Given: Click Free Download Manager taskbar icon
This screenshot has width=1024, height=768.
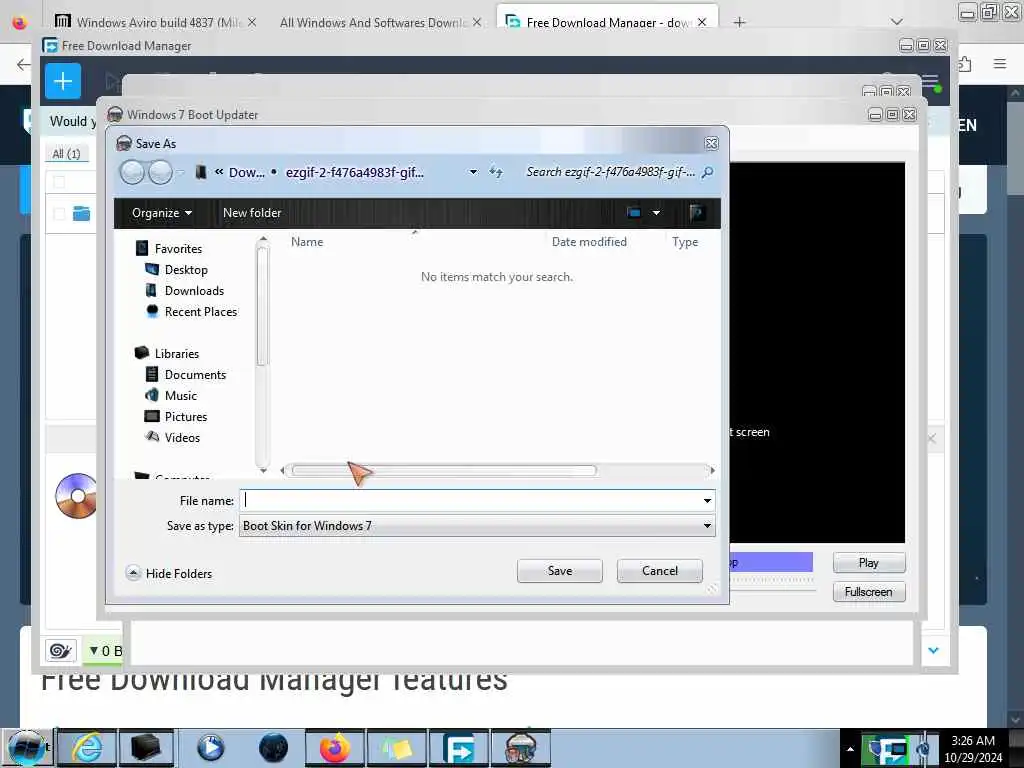Looking at the screenshot, I should [x=458, y=748].
